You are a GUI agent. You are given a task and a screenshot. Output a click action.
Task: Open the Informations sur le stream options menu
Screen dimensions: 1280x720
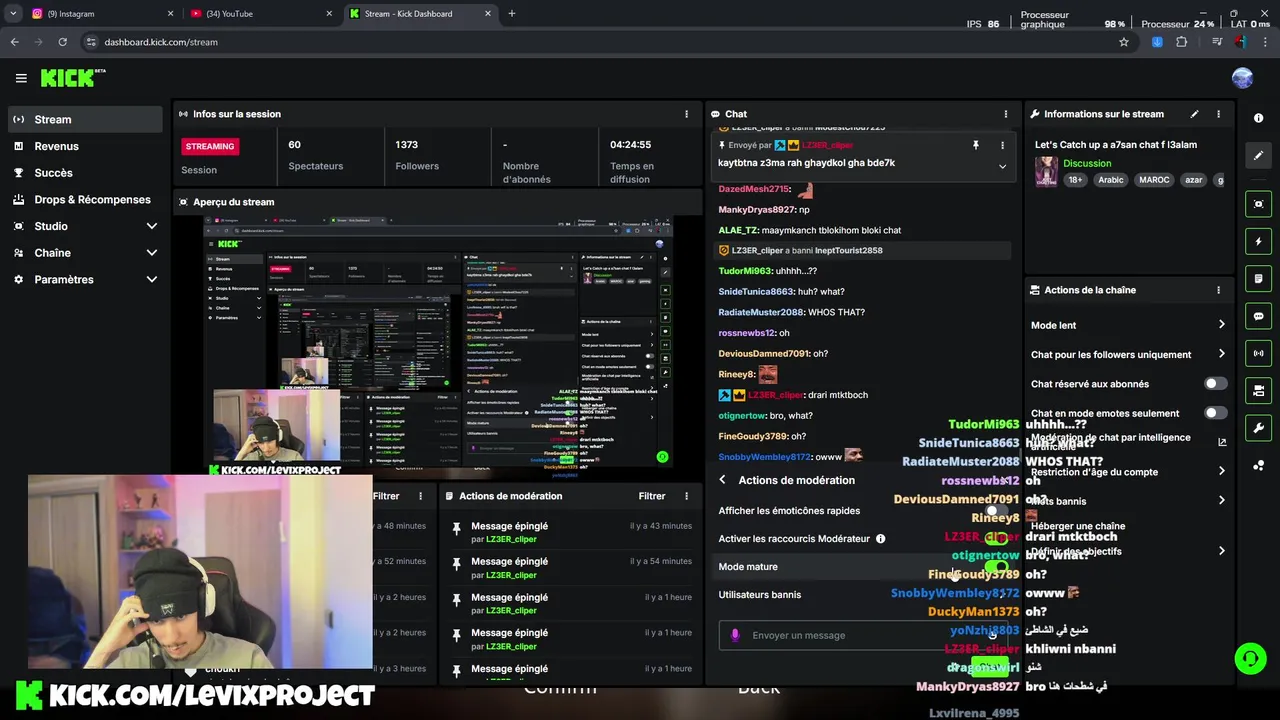pyautogui.click(x=1218, y=114)
